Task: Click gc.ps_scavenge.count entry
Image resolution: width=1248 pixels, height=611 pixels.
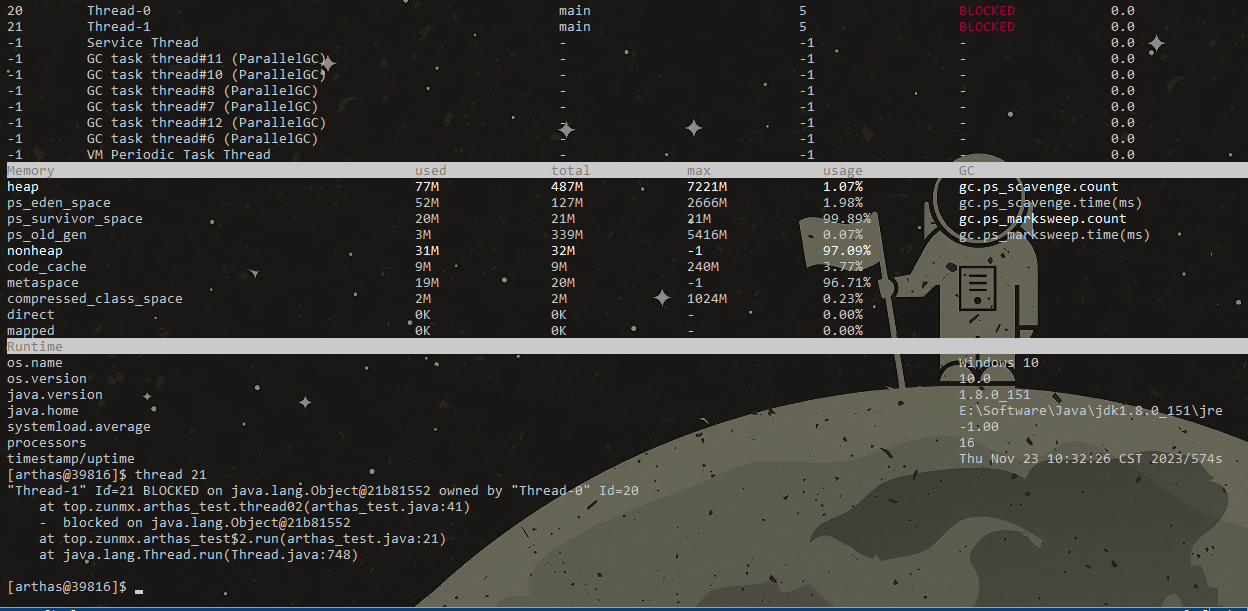Action: pos(1039,187)
